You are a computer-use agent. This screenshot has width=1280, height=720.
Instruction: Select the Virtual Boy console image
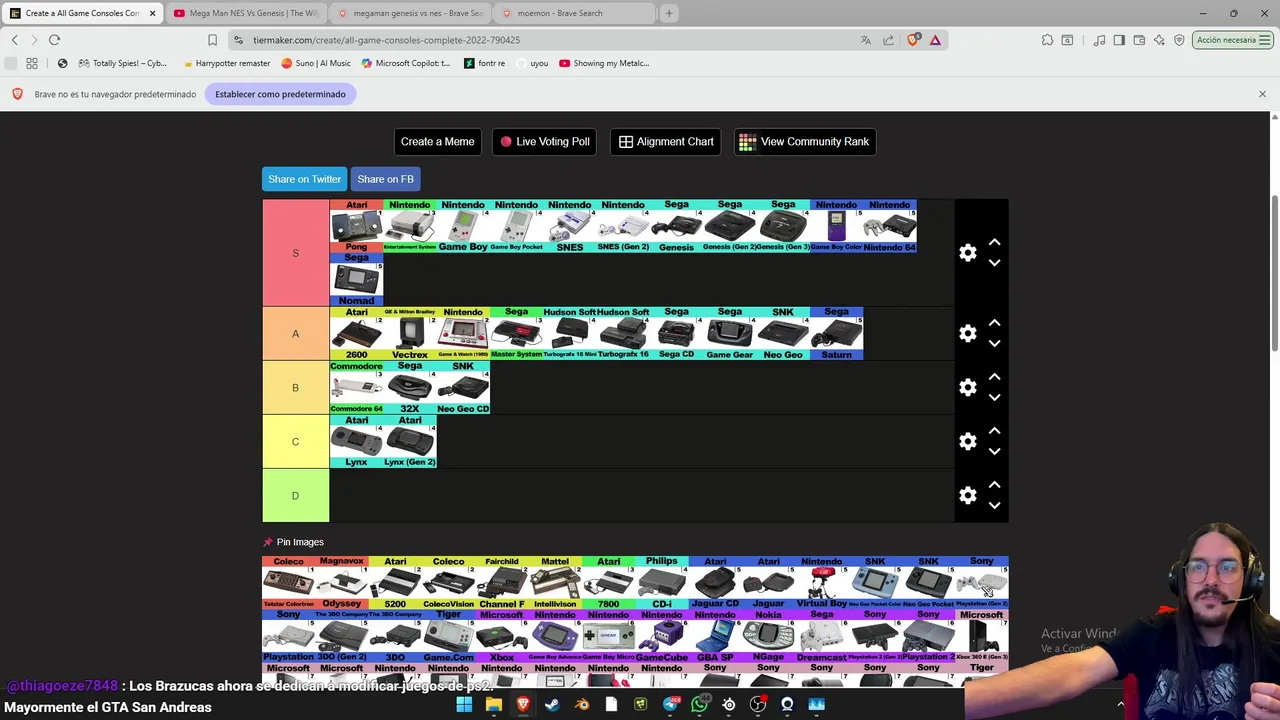point(822,583)
